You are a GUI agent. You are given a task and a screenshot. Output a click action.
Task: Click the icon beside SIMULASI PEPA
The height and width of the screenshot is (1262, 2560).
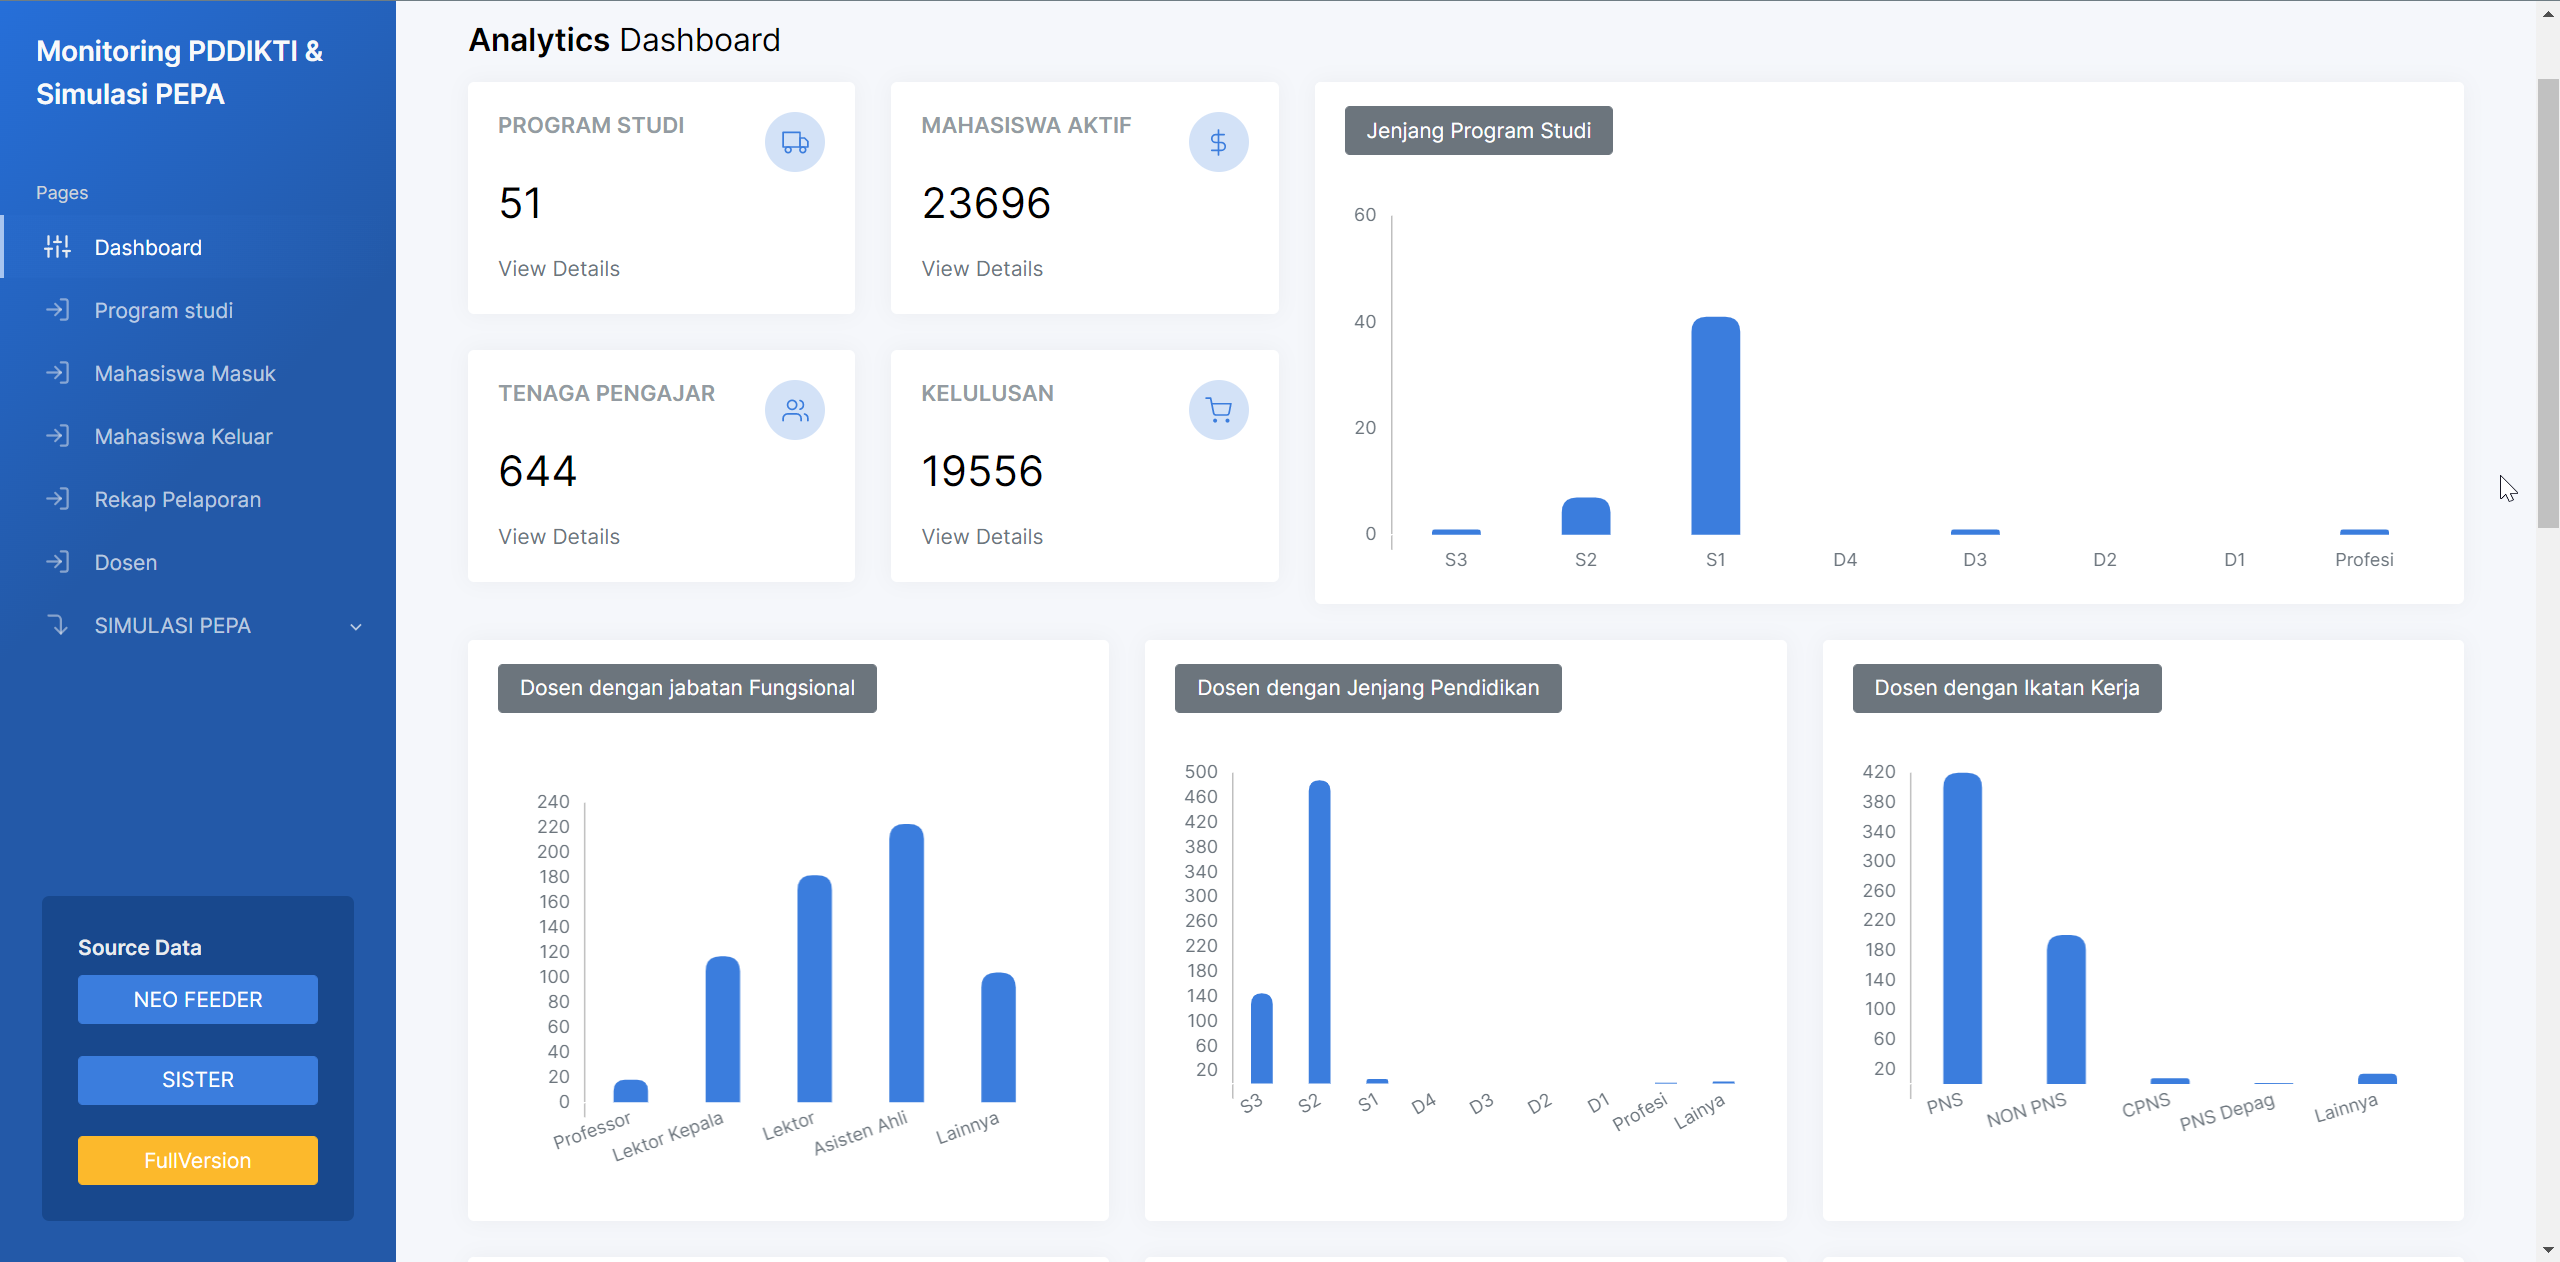(x=58, y=625)
